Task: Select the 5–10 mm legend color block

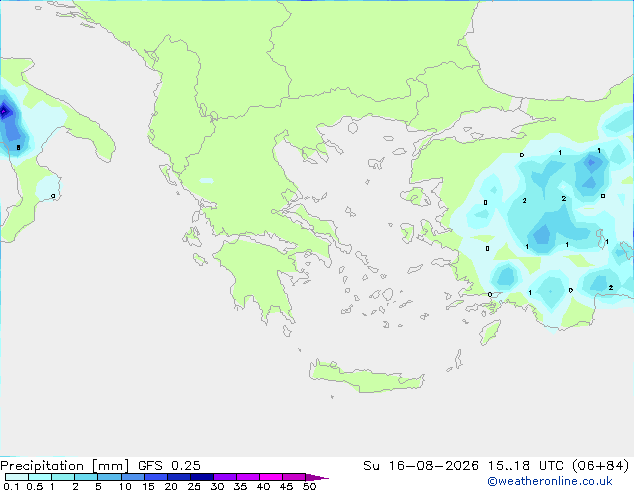Action: pyautogui.click(x=109, y=477)
